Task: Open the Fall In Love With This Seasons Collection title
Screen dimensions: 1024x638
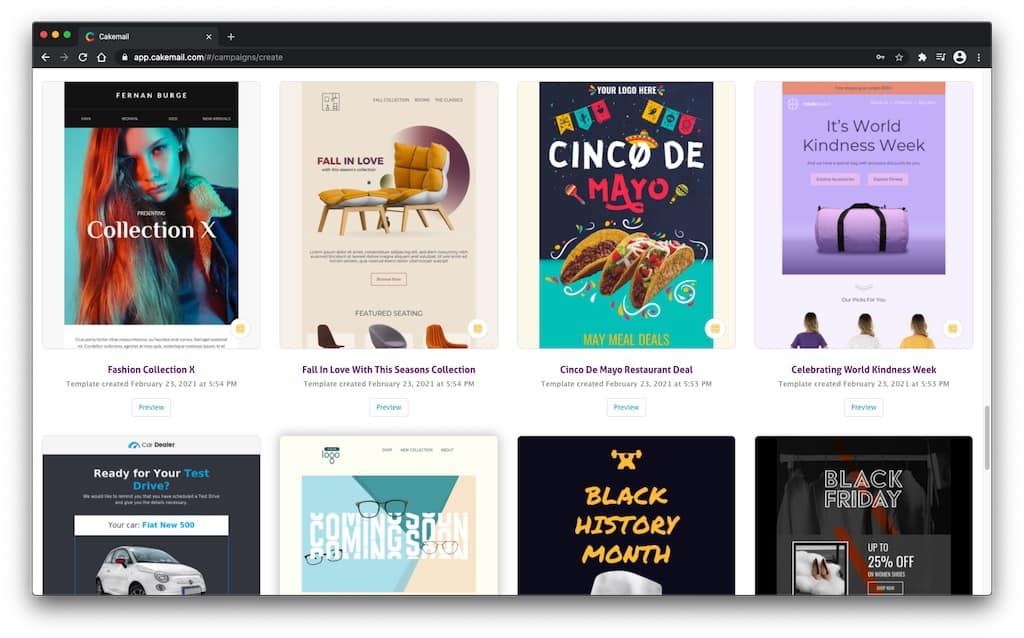Action: coord(389,370)
